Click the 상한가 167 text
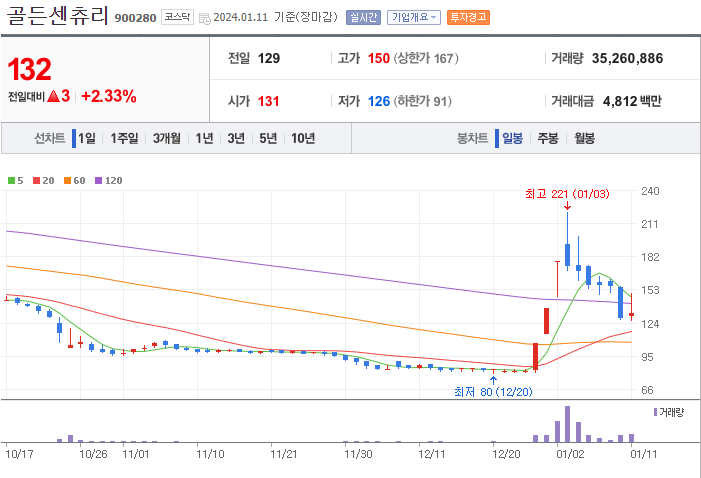The width and height of the screenshot is (701, 478). coord(426,58)
